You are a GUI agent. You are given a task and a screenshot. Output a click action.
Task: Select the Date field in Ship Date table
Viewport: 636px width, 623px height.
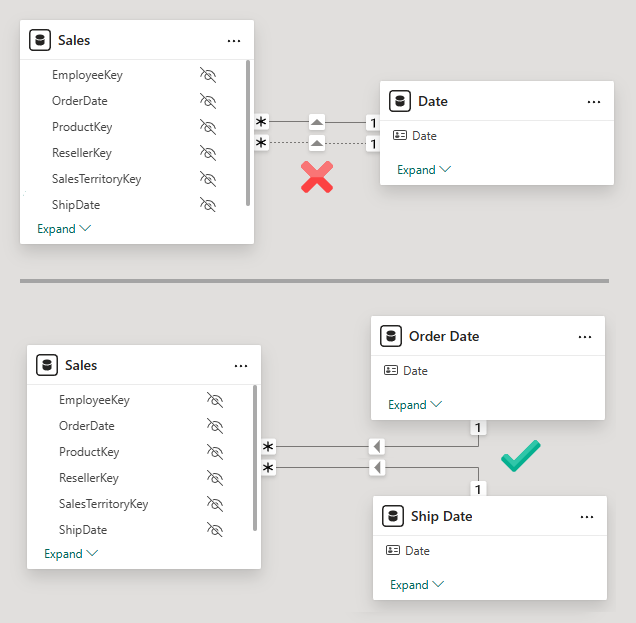[417, 550]
